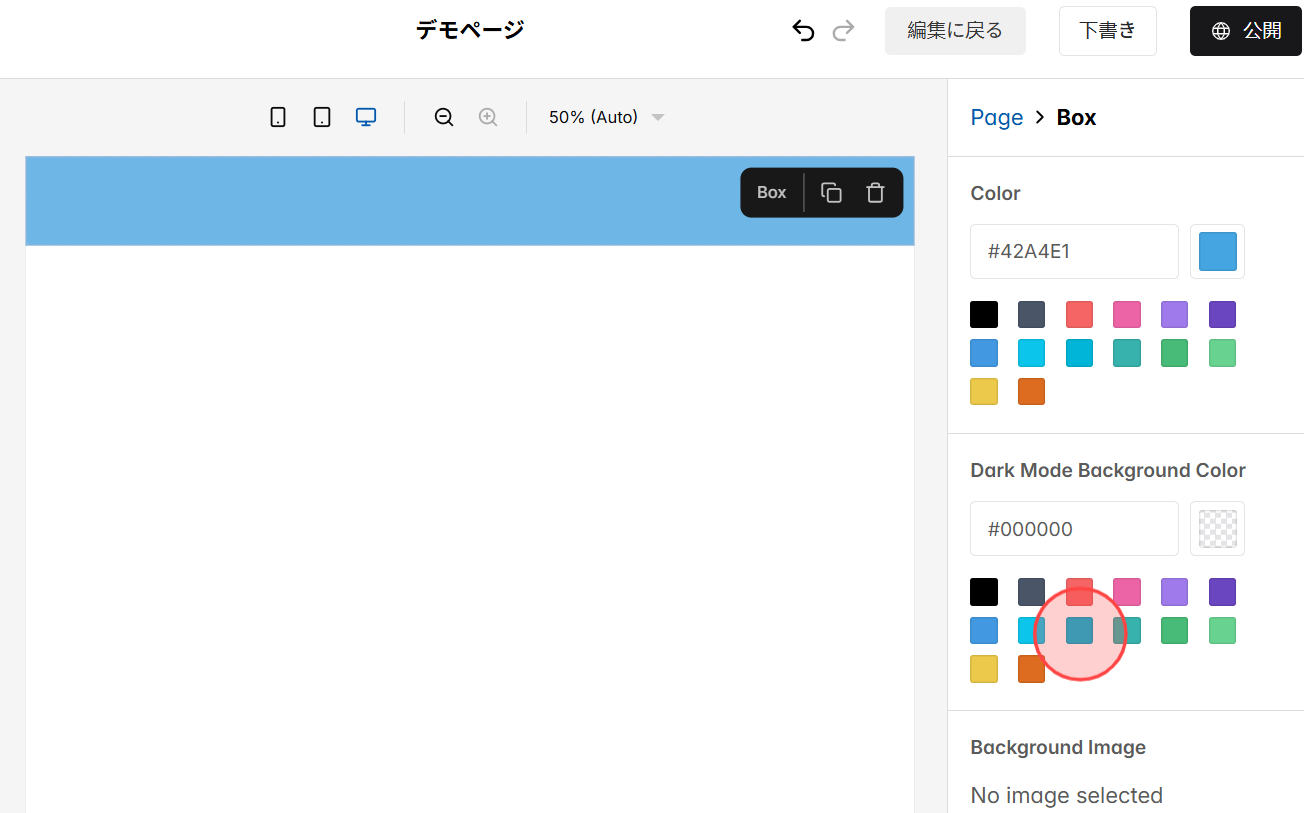Edit the #42A4E1 hex input field

(x=1073, y=251)
